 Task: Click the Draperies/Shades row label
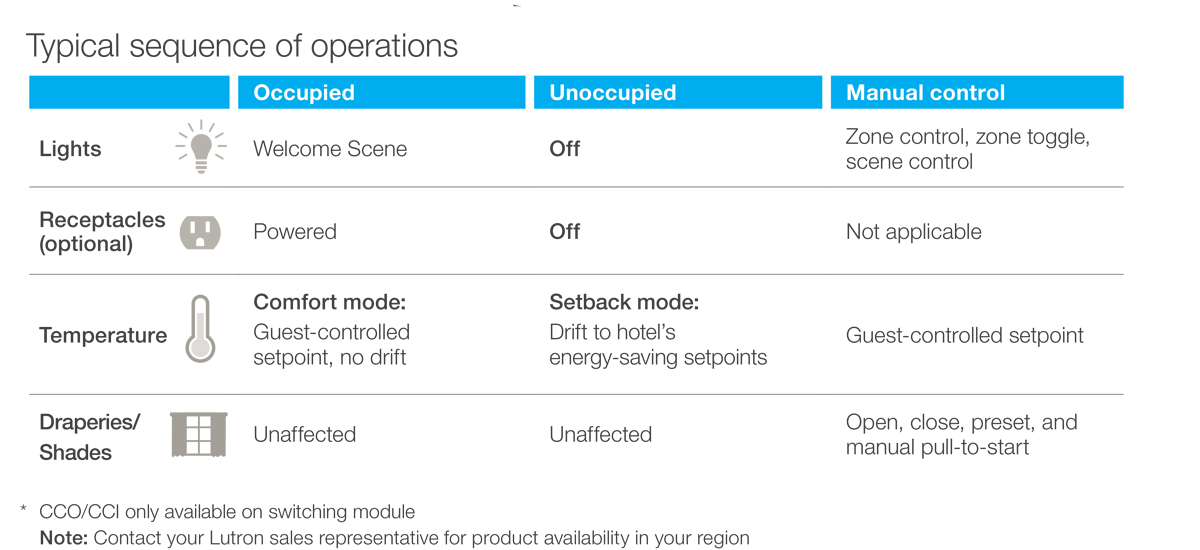tap(90, 437)
